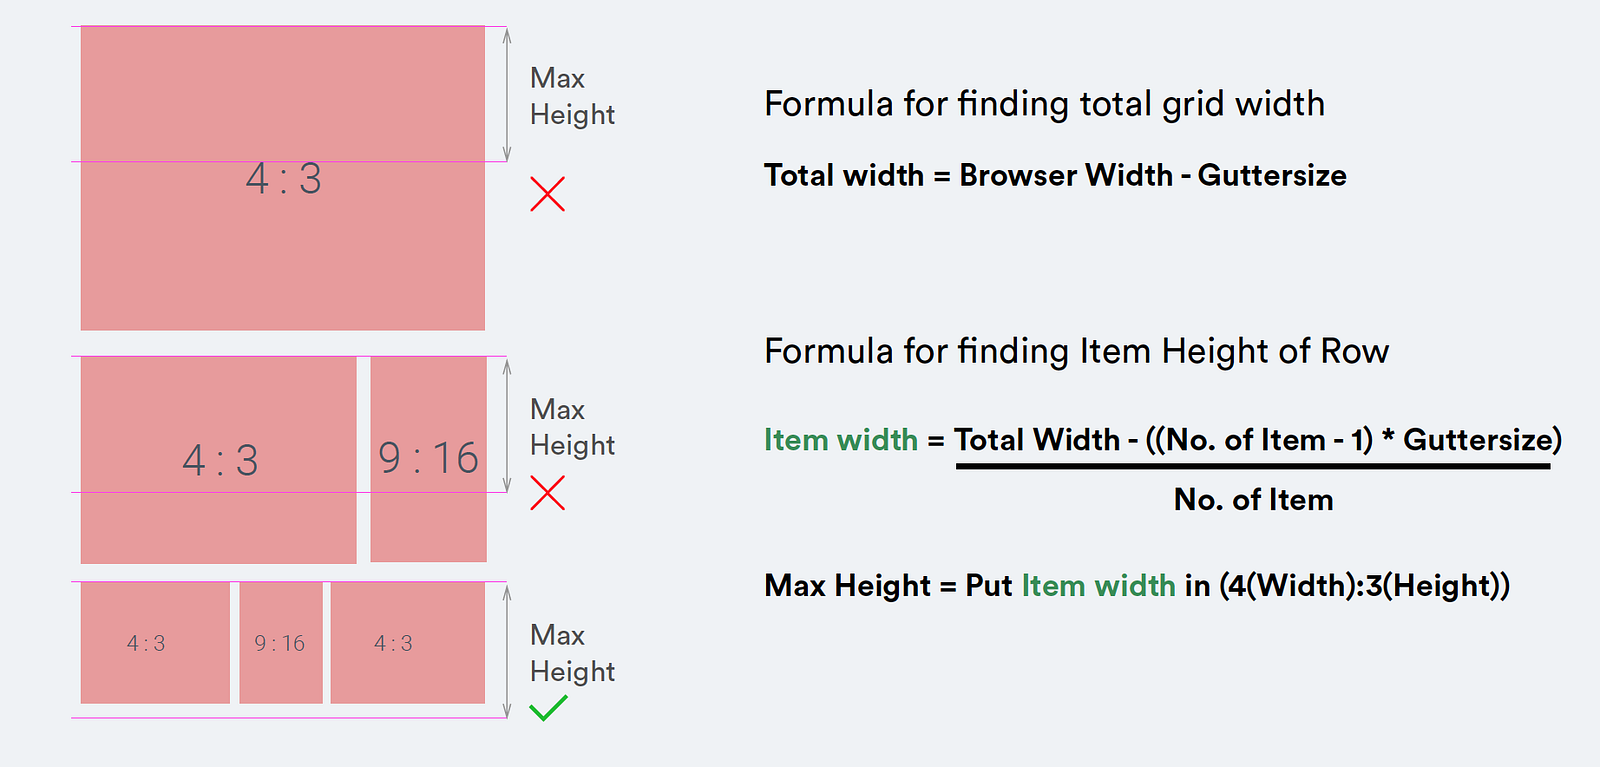Click the heading 'Formula for finding total grid width'

coord(1044,104)
